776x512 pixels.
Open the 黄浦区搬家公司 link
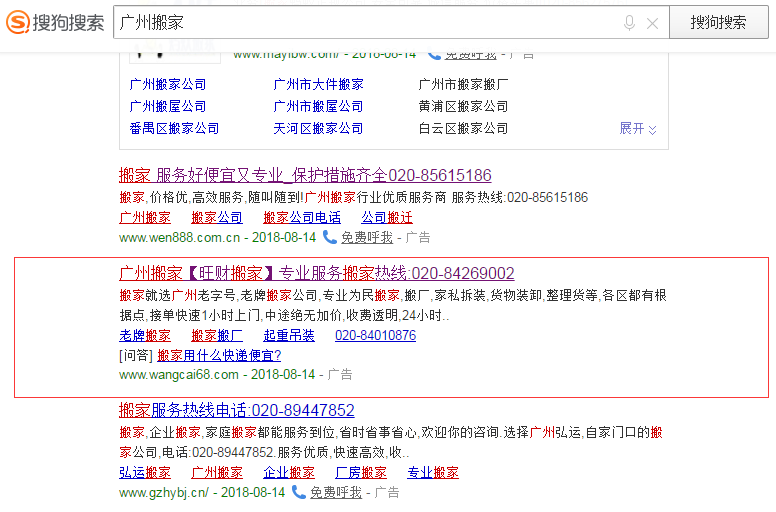(463, 106)
